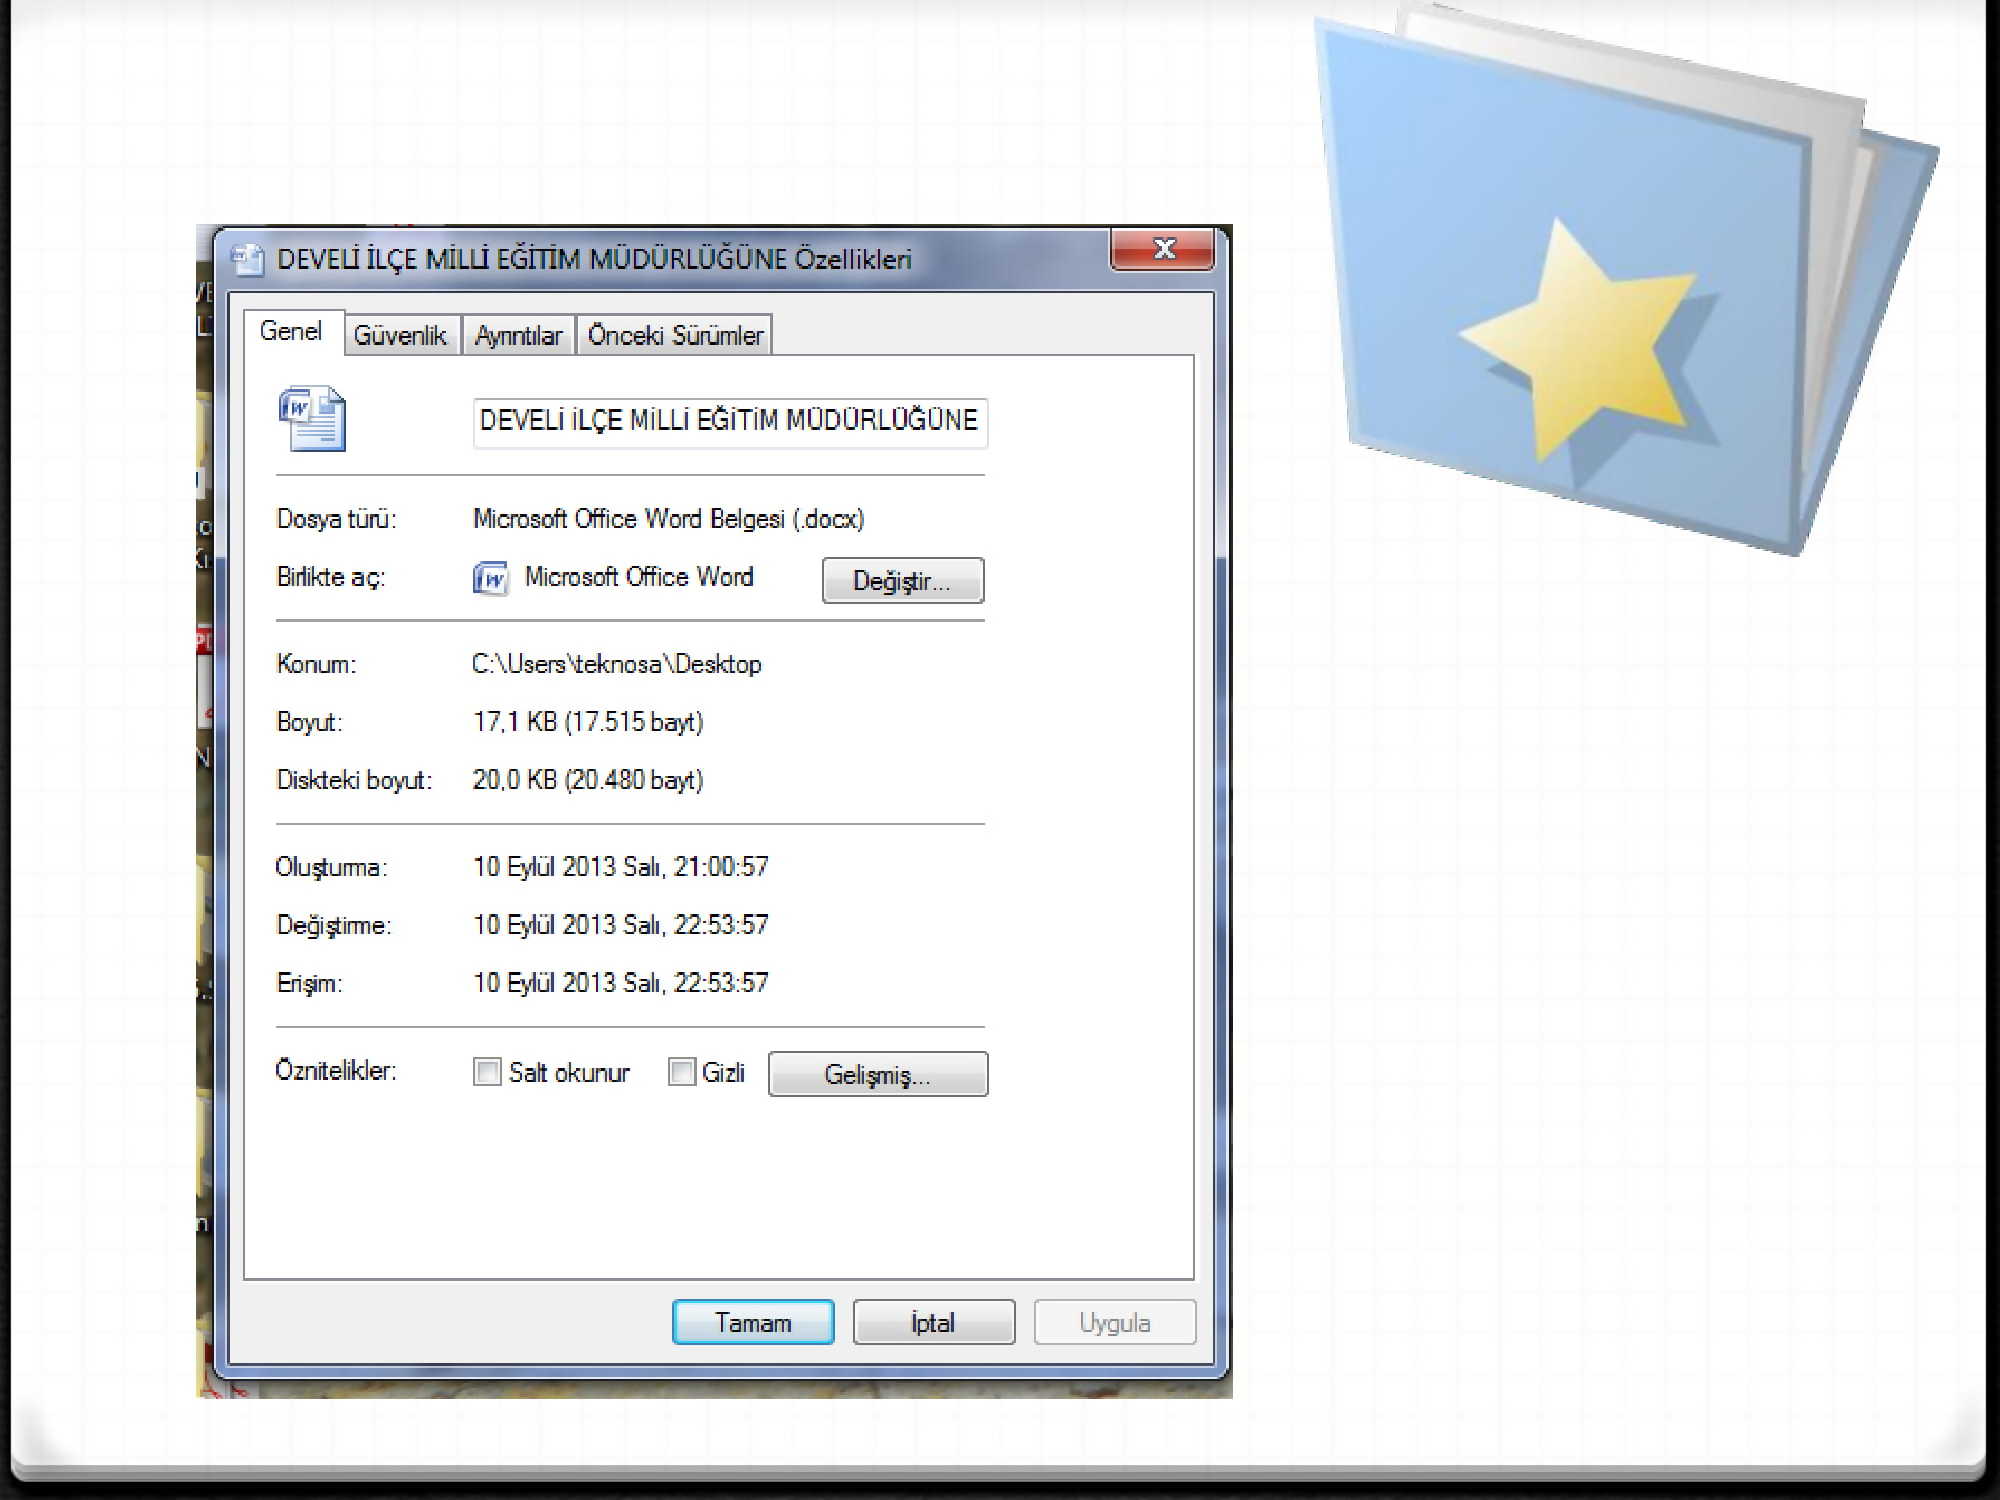
Task: Confirm with the Tamam button
Action: click(753, 1322)
